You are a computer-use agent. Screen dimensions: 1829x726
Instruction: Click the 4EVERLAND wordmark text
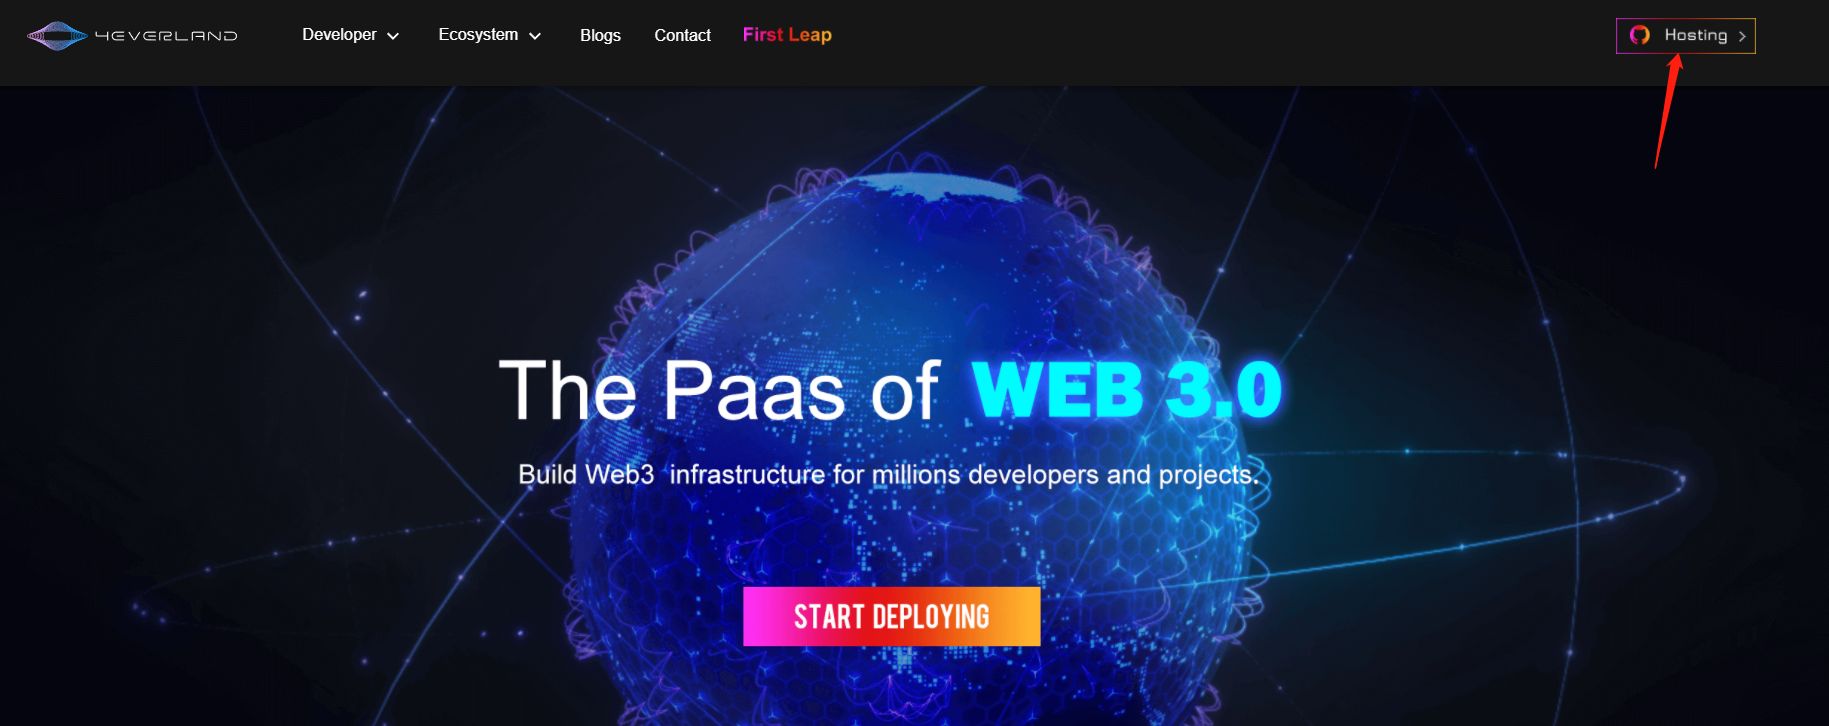point(166,36)
